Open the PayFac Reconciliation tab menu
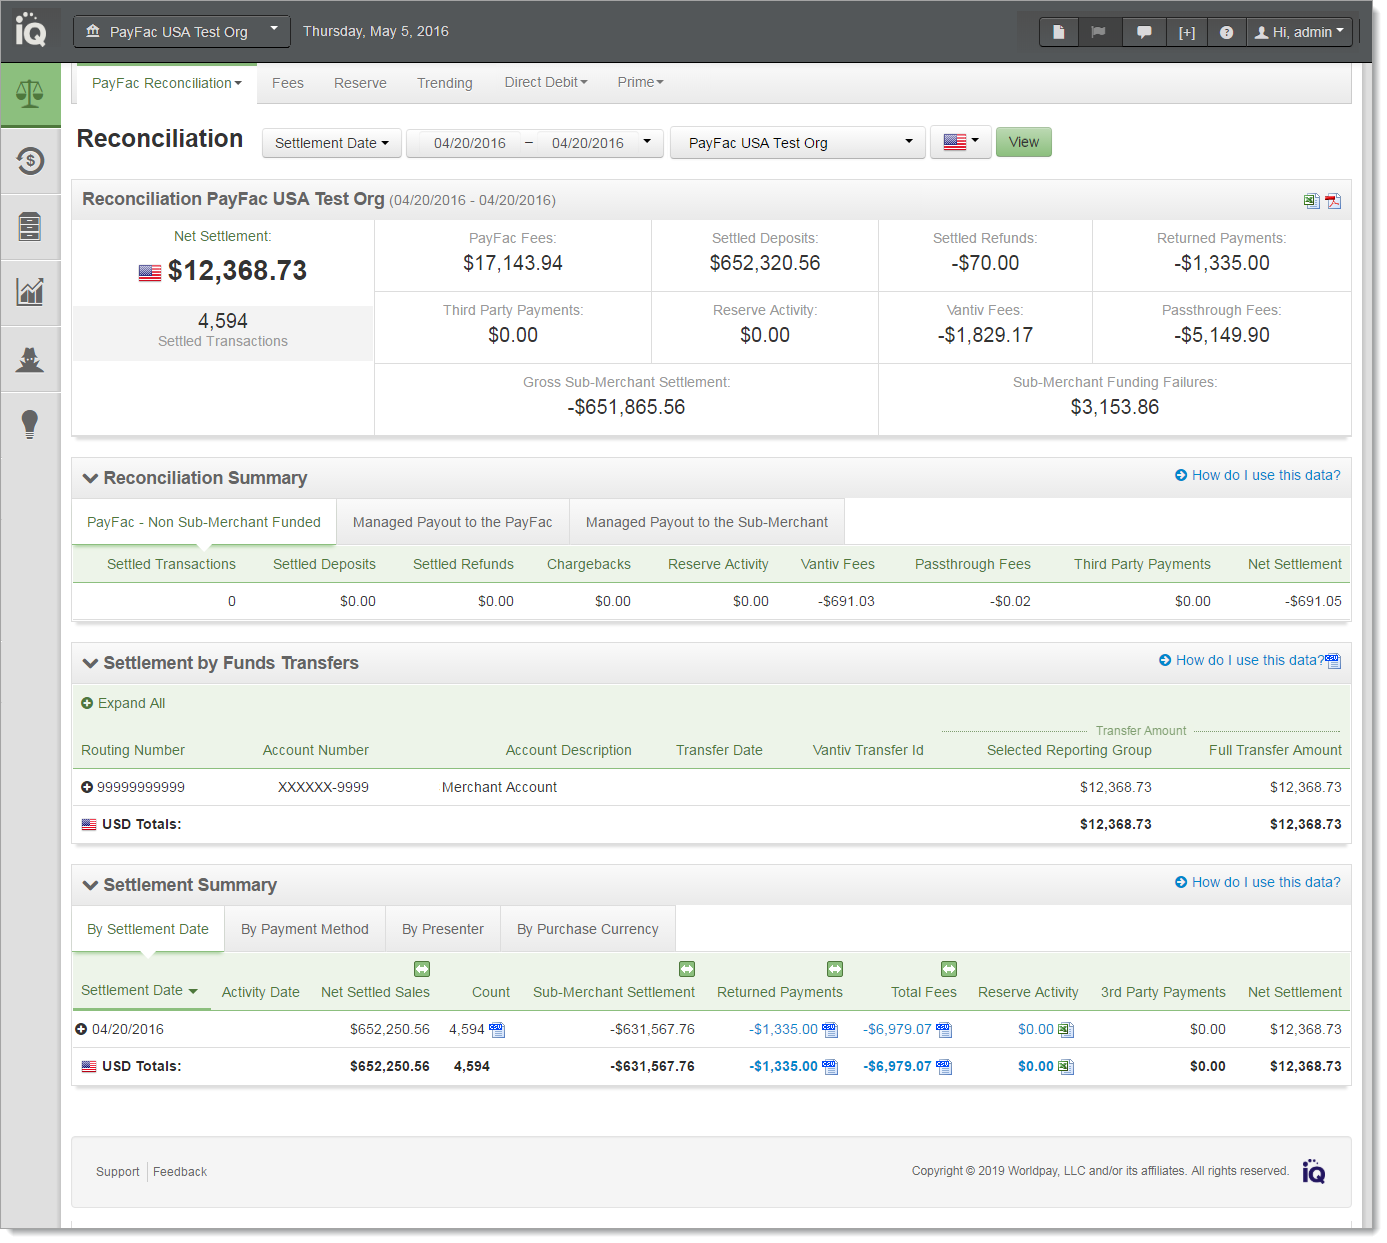 click(x=167, y=83)
